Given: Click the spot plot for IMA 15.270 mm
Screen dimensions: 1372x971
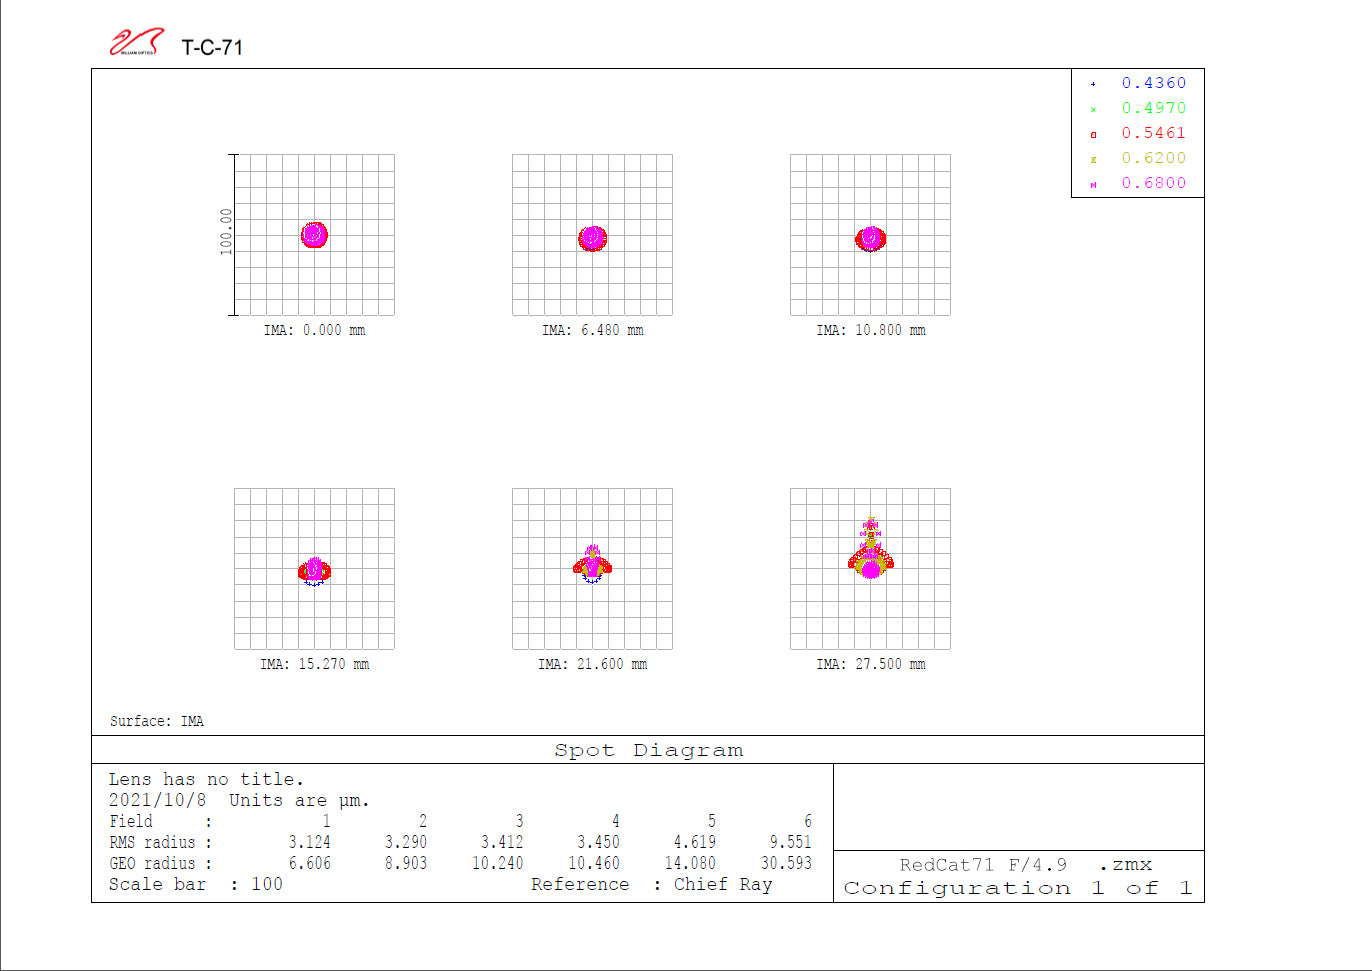Looking at the screenshot, I should pos(314,569).
